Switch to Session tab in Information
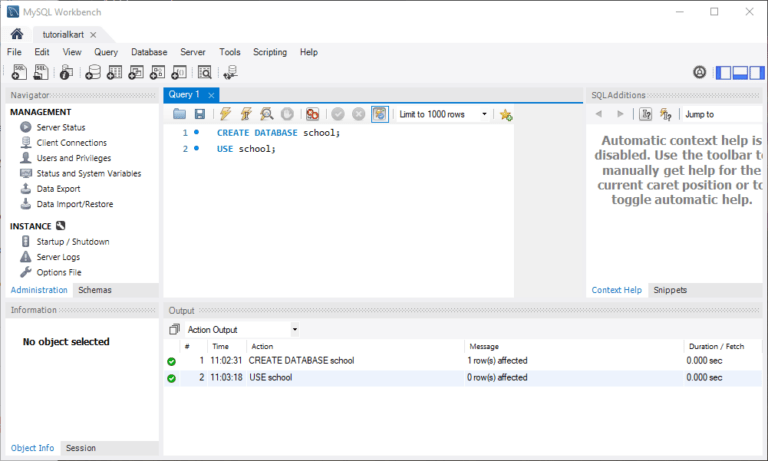768x461 pixels. click(x=81, y=448)
